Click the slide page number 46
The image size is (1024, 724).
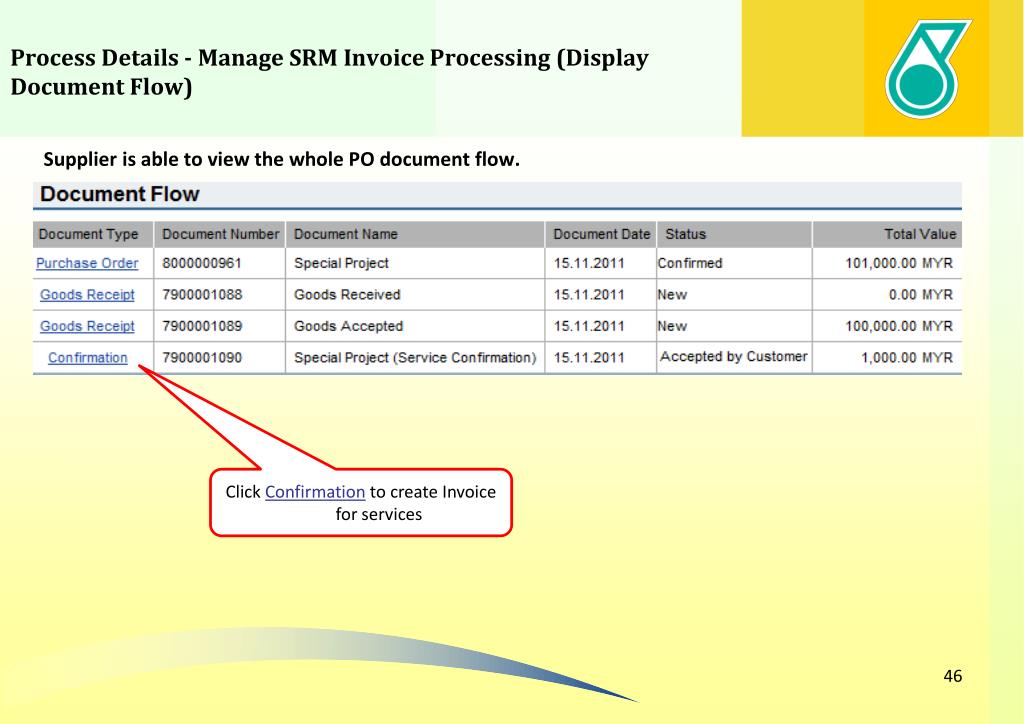953,676
